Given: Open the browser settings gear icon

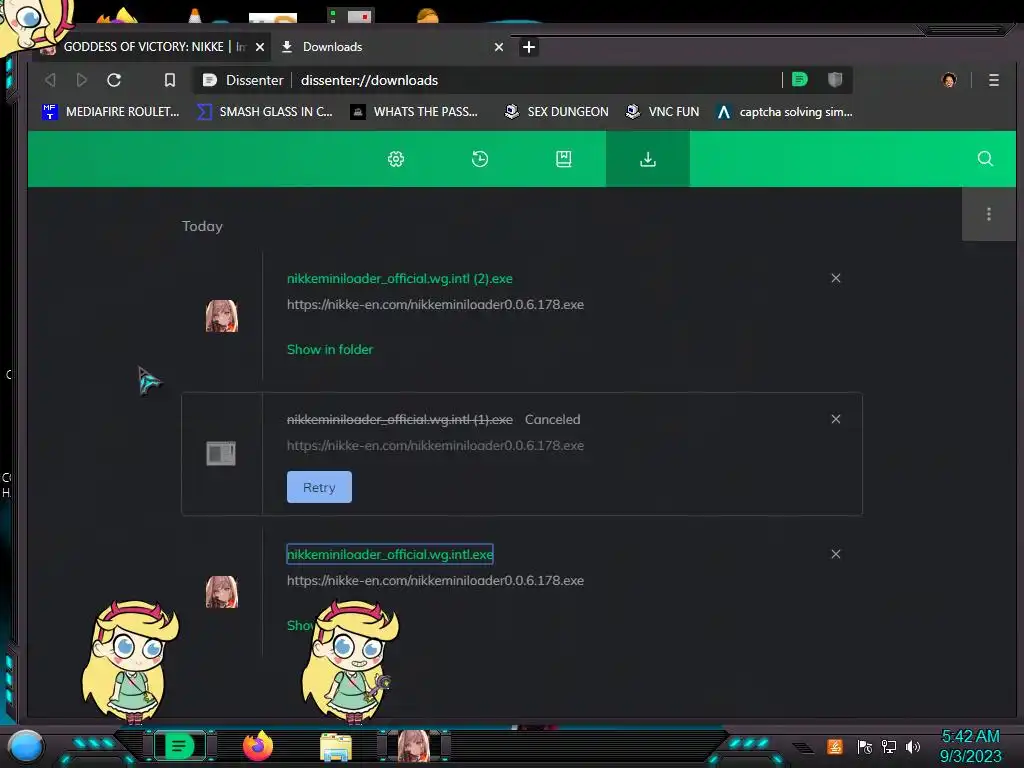Looking at the screenshot, I should [x=396, y=159].
